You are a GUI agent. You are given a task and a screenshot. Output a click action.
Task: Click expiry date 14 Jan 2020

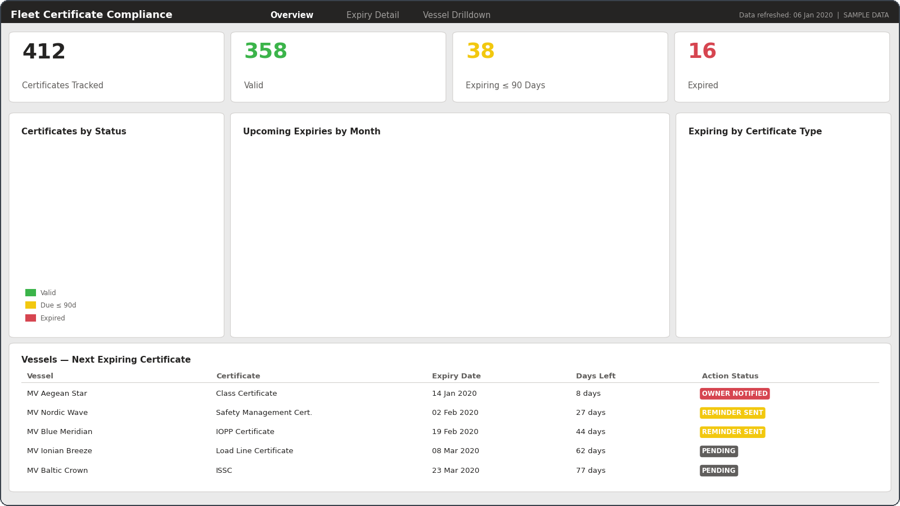coord(454,394)
